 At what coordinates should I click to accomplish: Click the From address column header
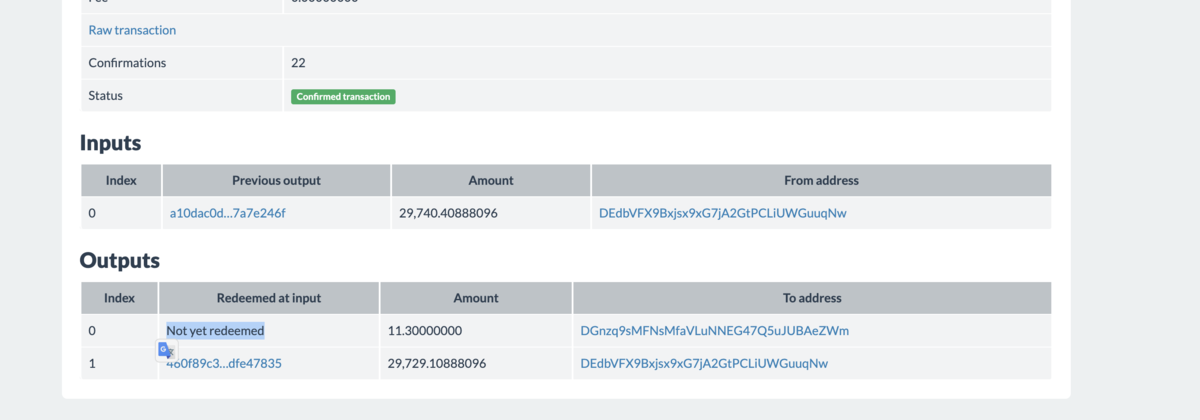(x=821, y=181)
